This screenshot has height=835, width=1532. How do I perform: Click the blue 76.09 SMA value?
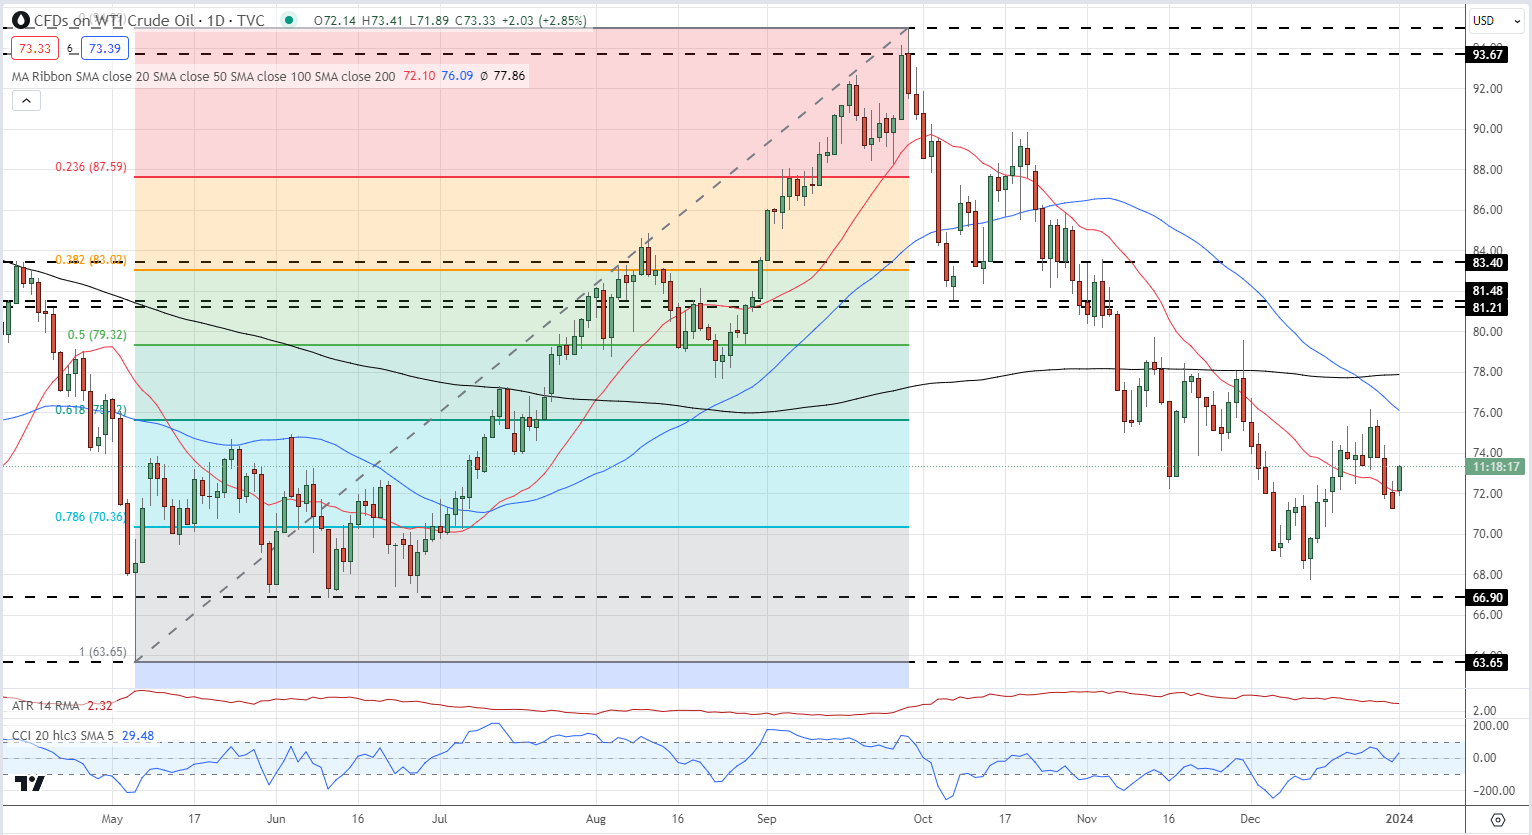tap(457, 76)
